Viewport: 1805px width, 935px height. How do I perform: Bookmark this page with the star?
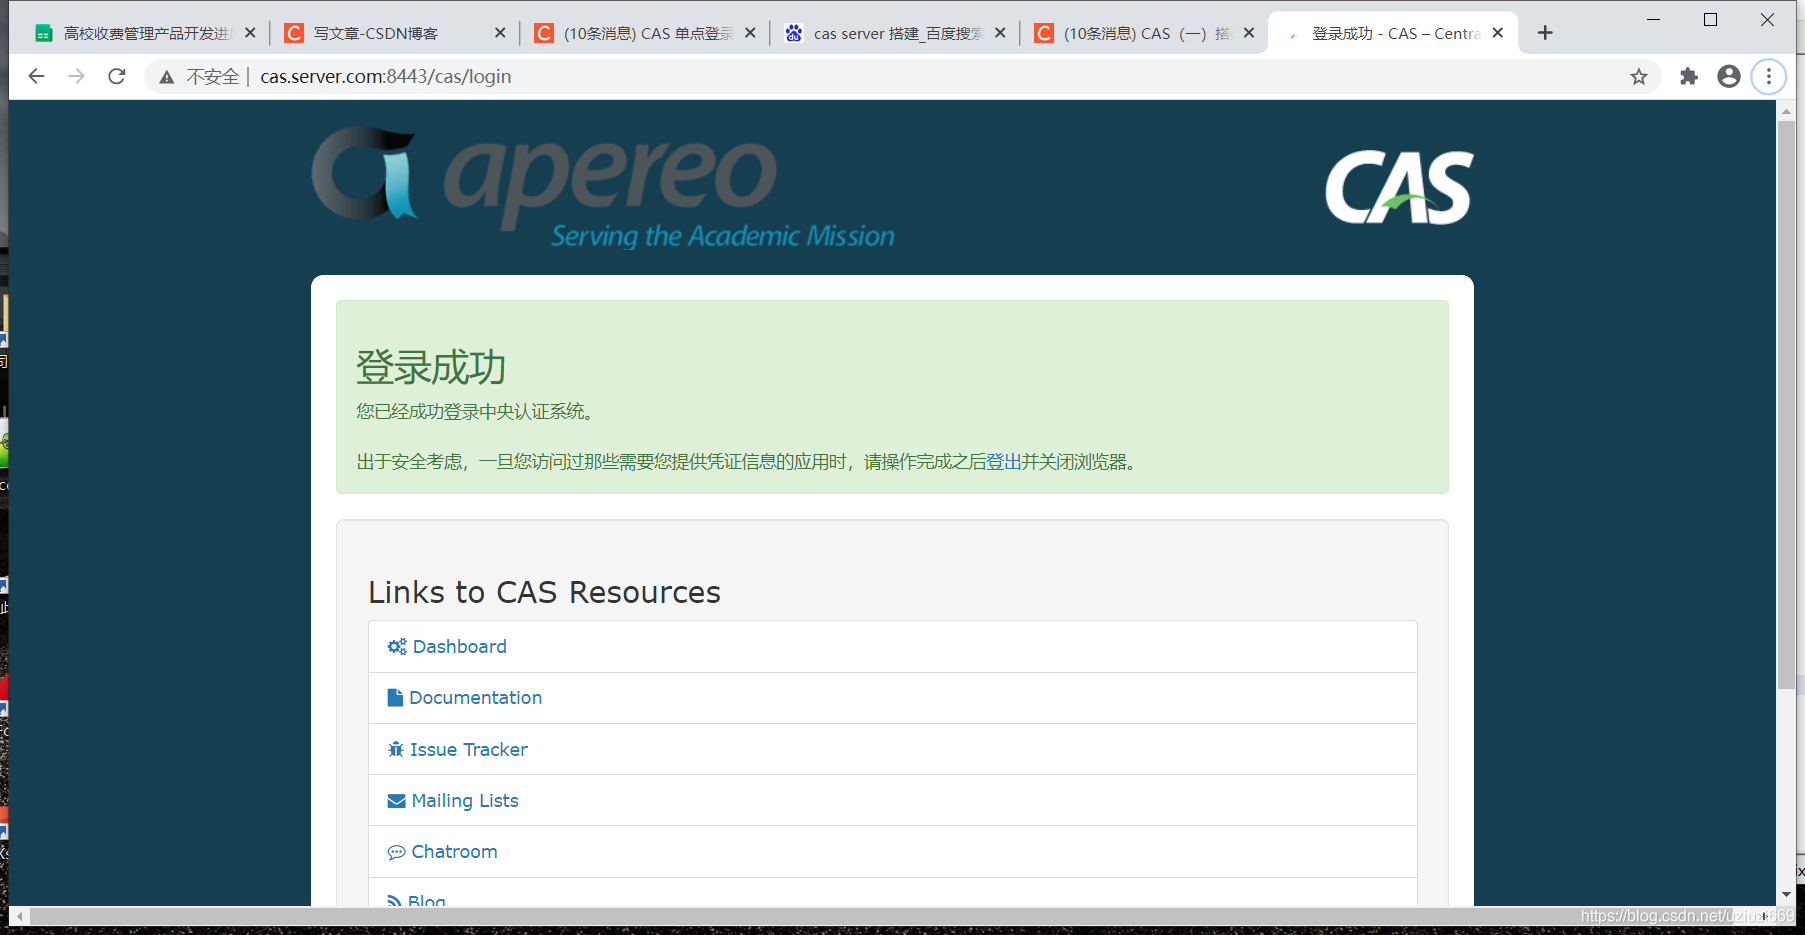pos(1639,77)
